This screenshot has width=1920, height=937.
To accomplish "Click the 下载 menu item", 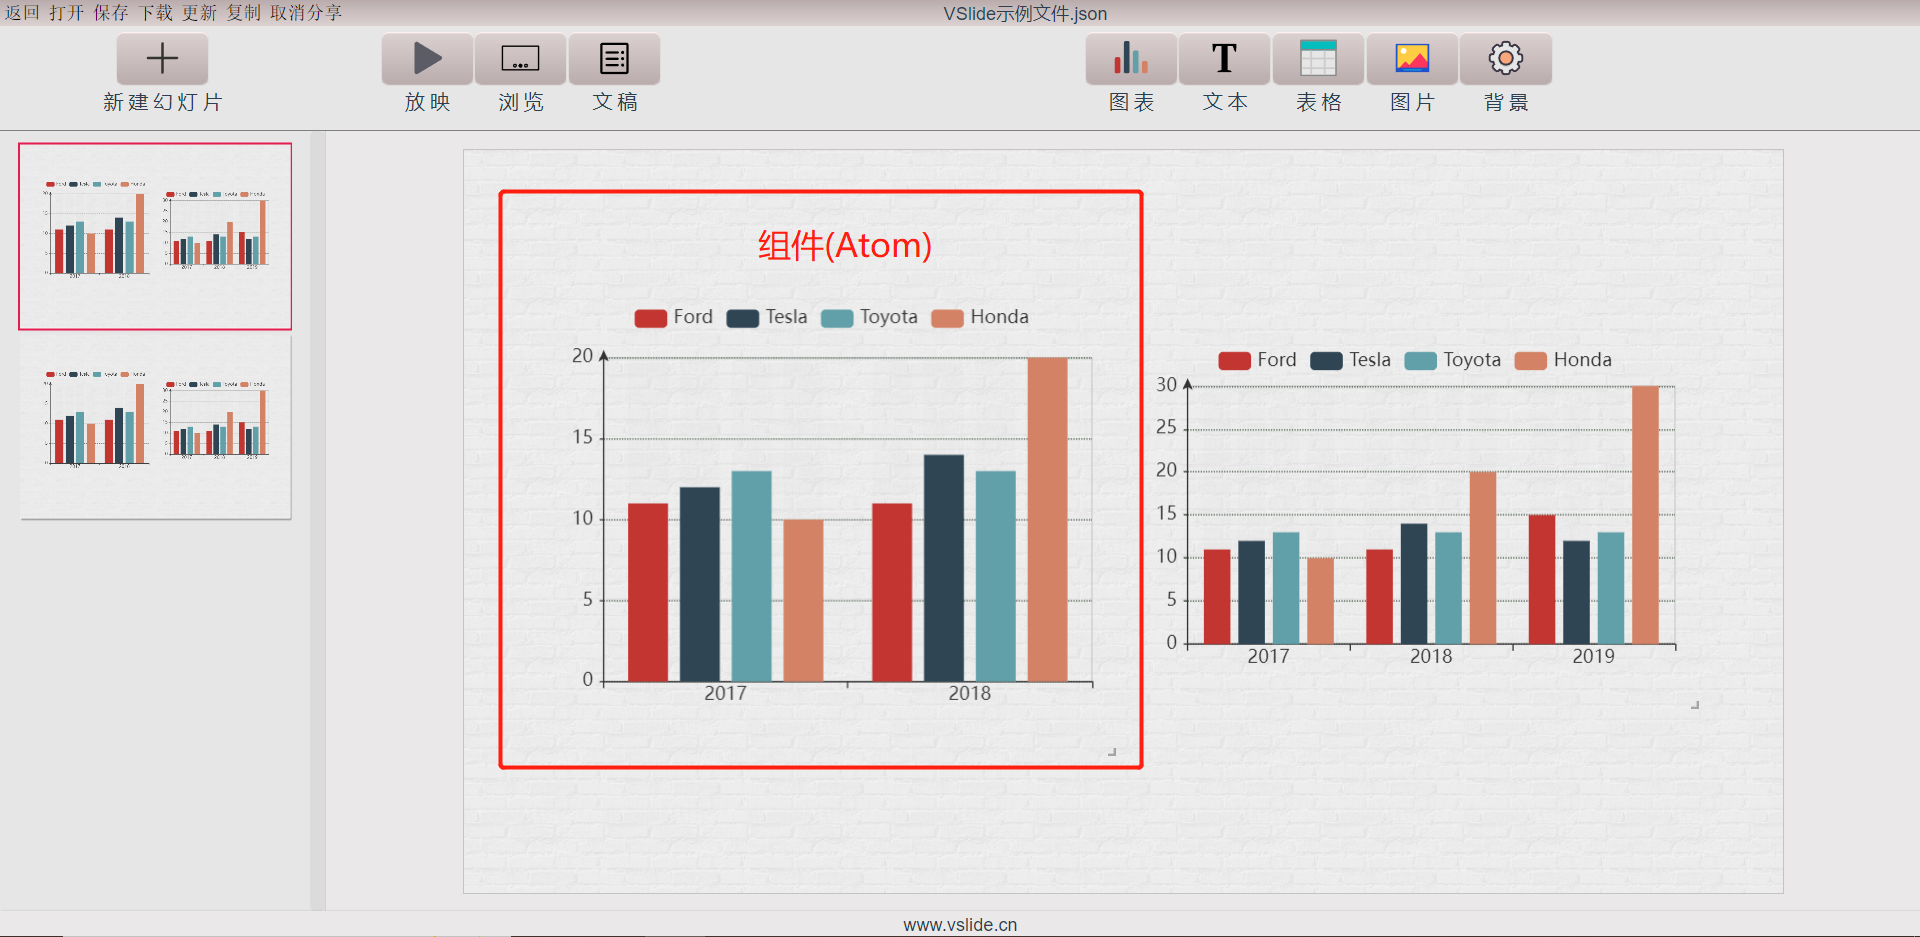I will coord(155,13).
